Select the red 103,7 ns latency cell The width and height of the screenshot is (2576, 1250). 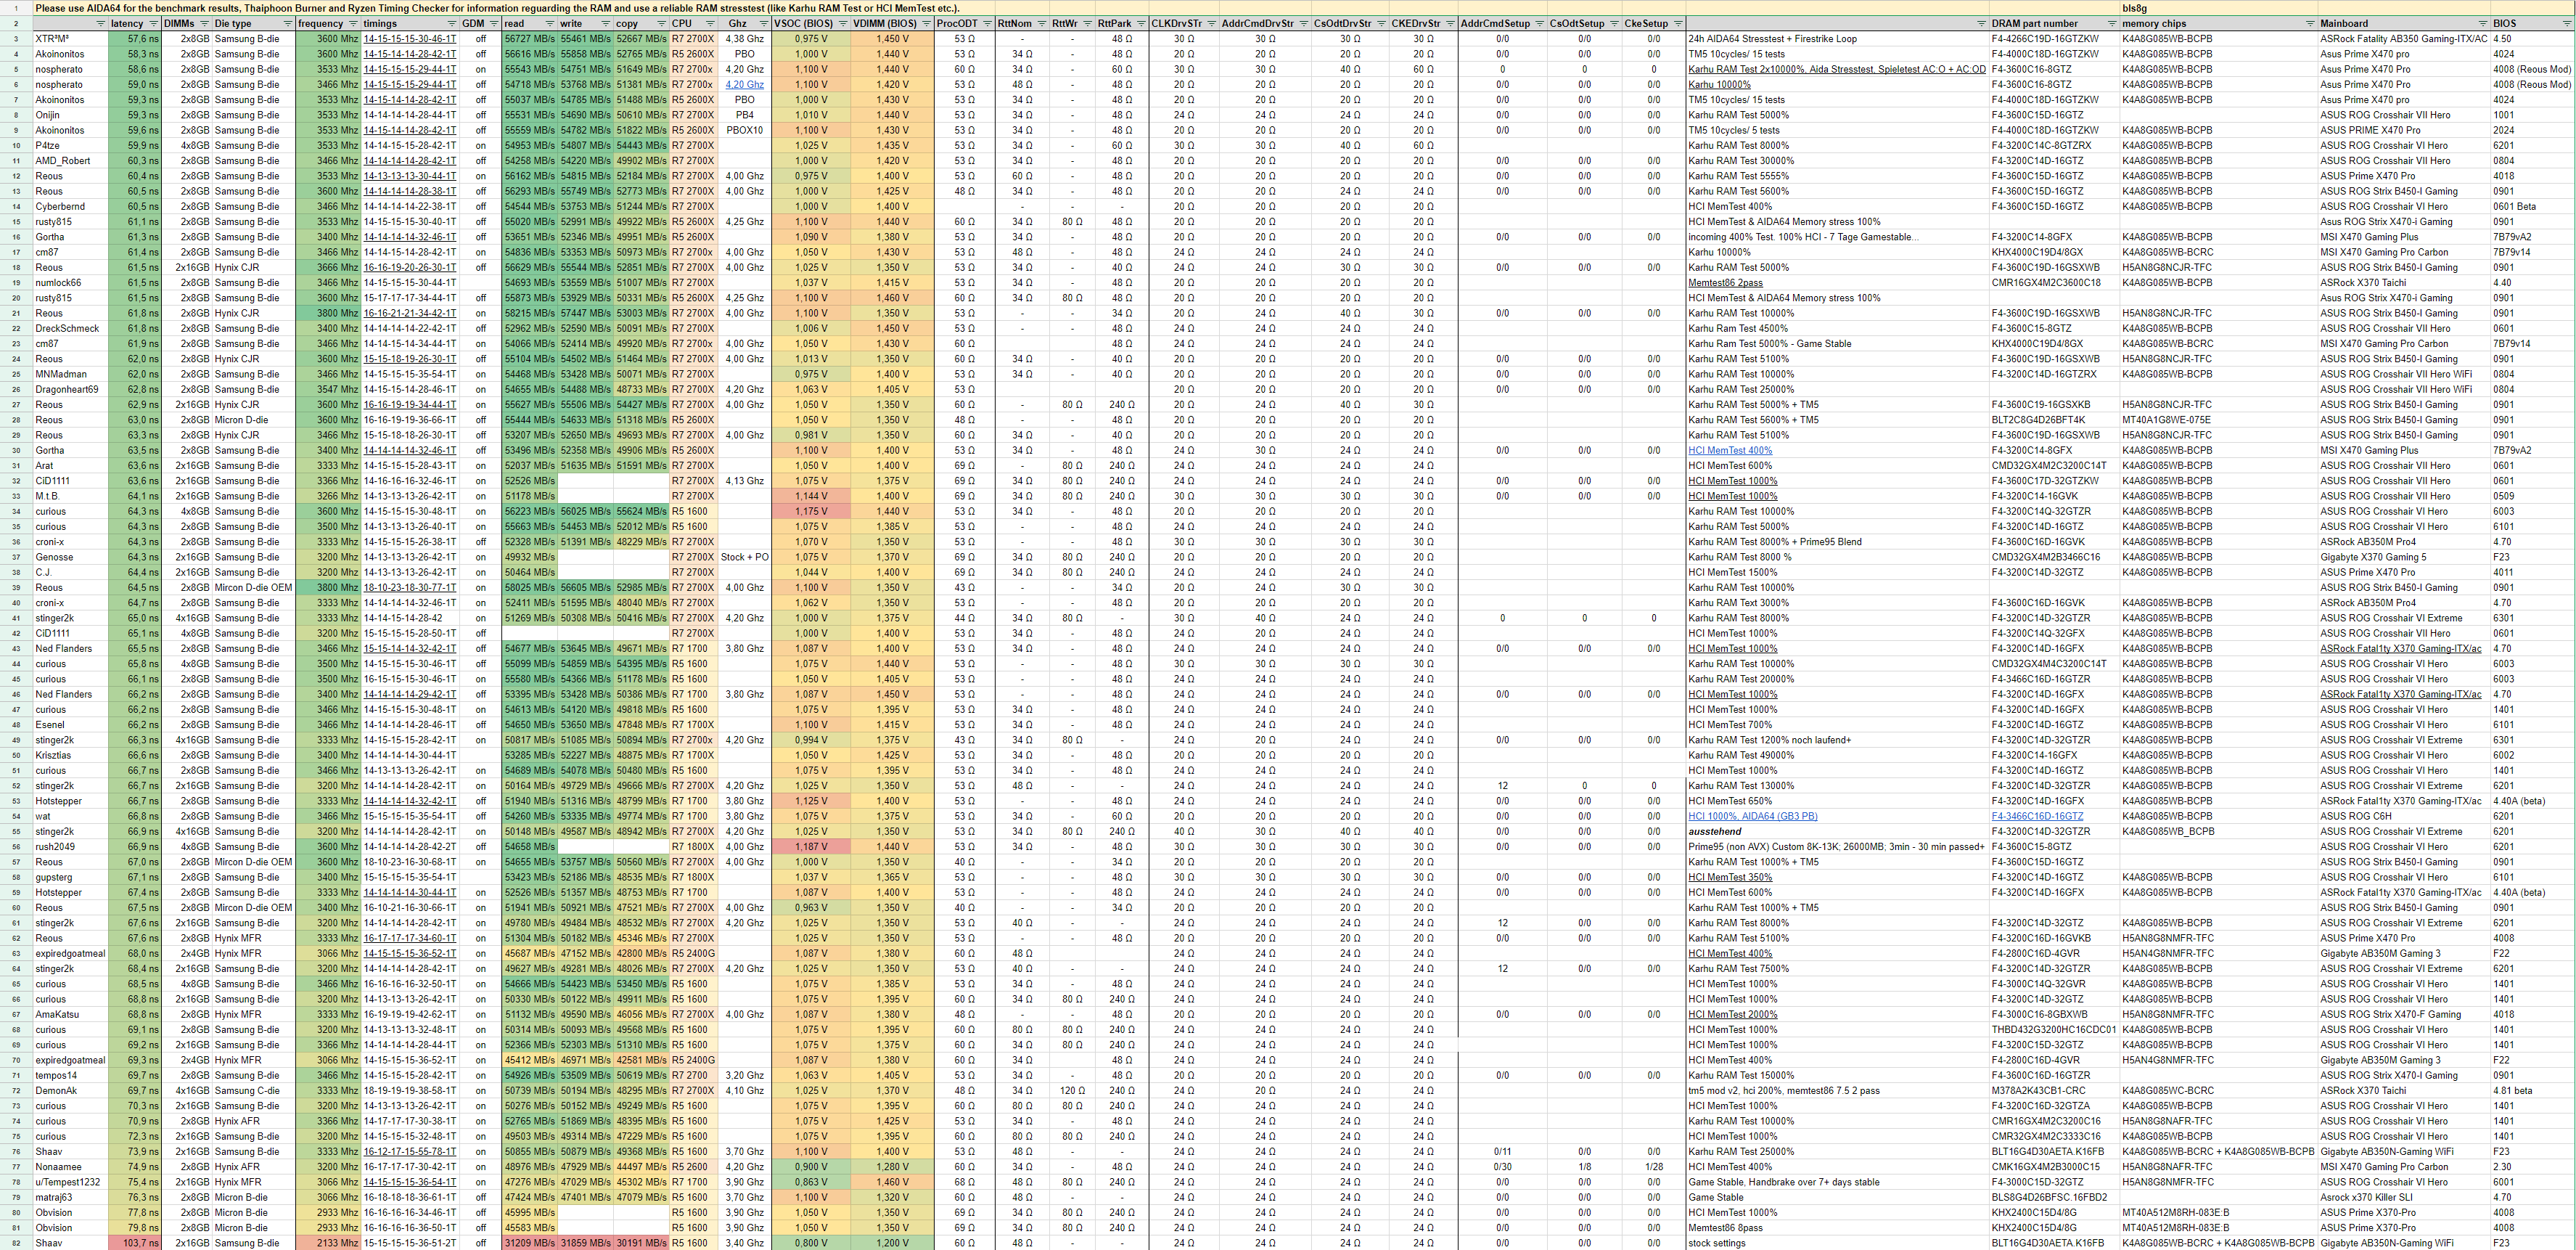click(135, 1243)
